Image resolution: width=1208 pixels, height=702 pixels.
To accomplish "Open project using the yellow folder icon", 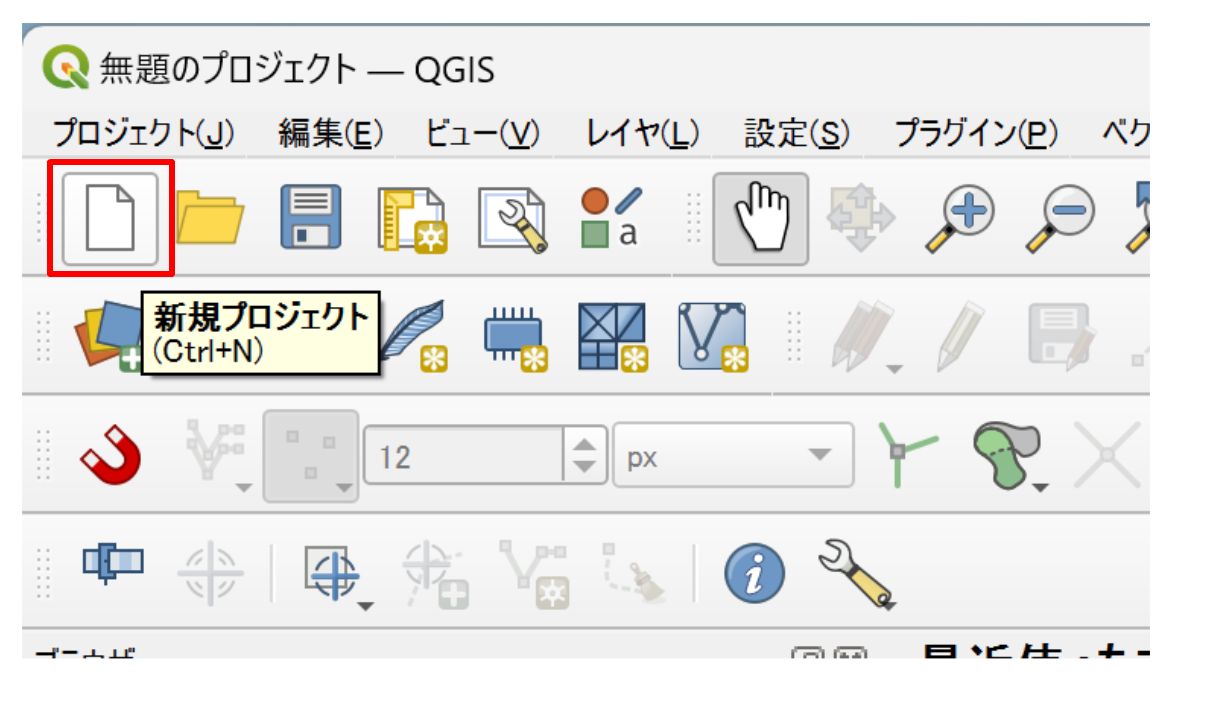I will point(211,218).
